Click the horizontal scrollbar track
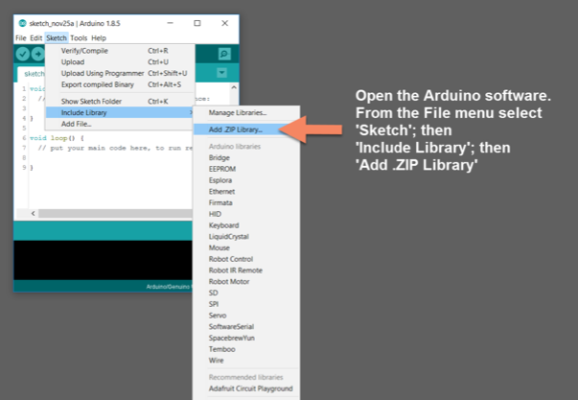Screen dimensions: 578x400 click(x=115, y=213)
